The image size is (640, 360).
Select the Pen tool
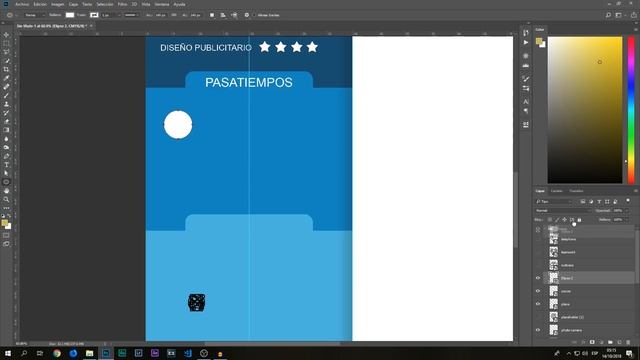coord(6,156)
